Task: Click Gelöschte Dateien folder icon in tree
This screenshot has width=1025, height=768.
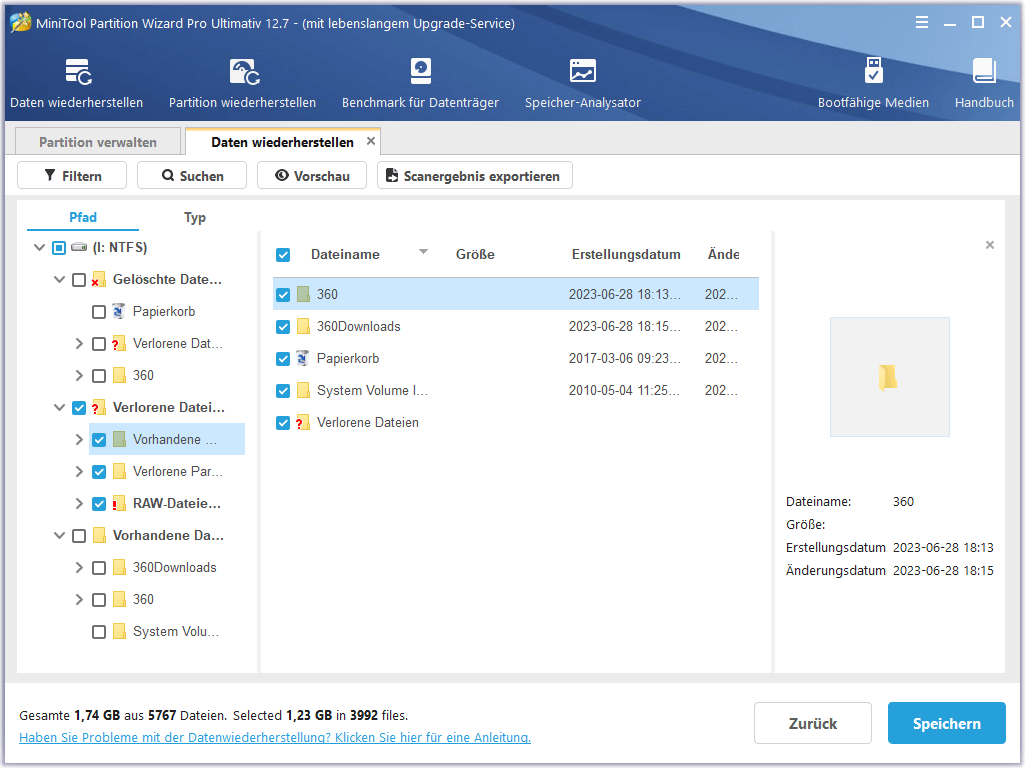Action: click(x=99, y=280)
